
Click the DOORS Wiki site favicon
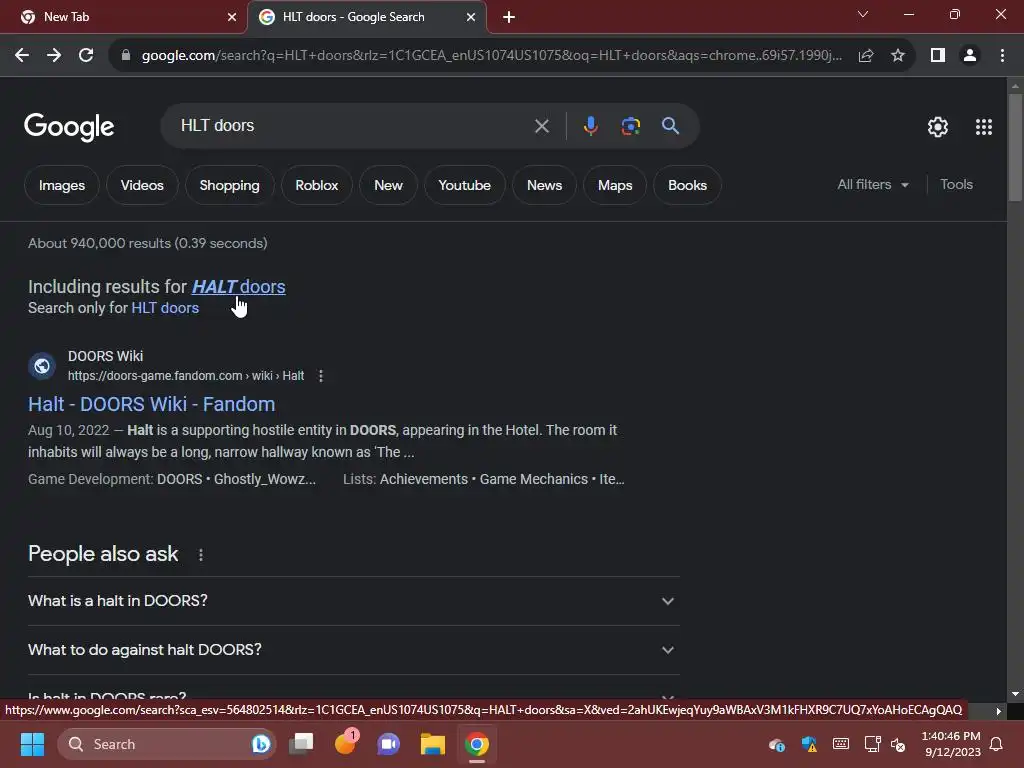pos(42,366)
